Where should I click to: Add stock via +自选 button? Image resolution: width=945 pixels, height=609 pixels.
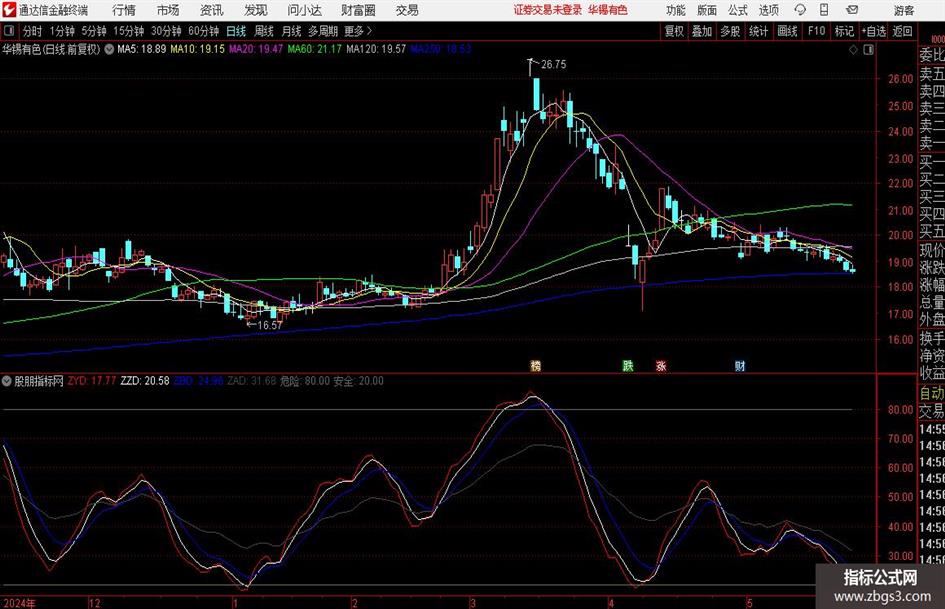[874, 31]
